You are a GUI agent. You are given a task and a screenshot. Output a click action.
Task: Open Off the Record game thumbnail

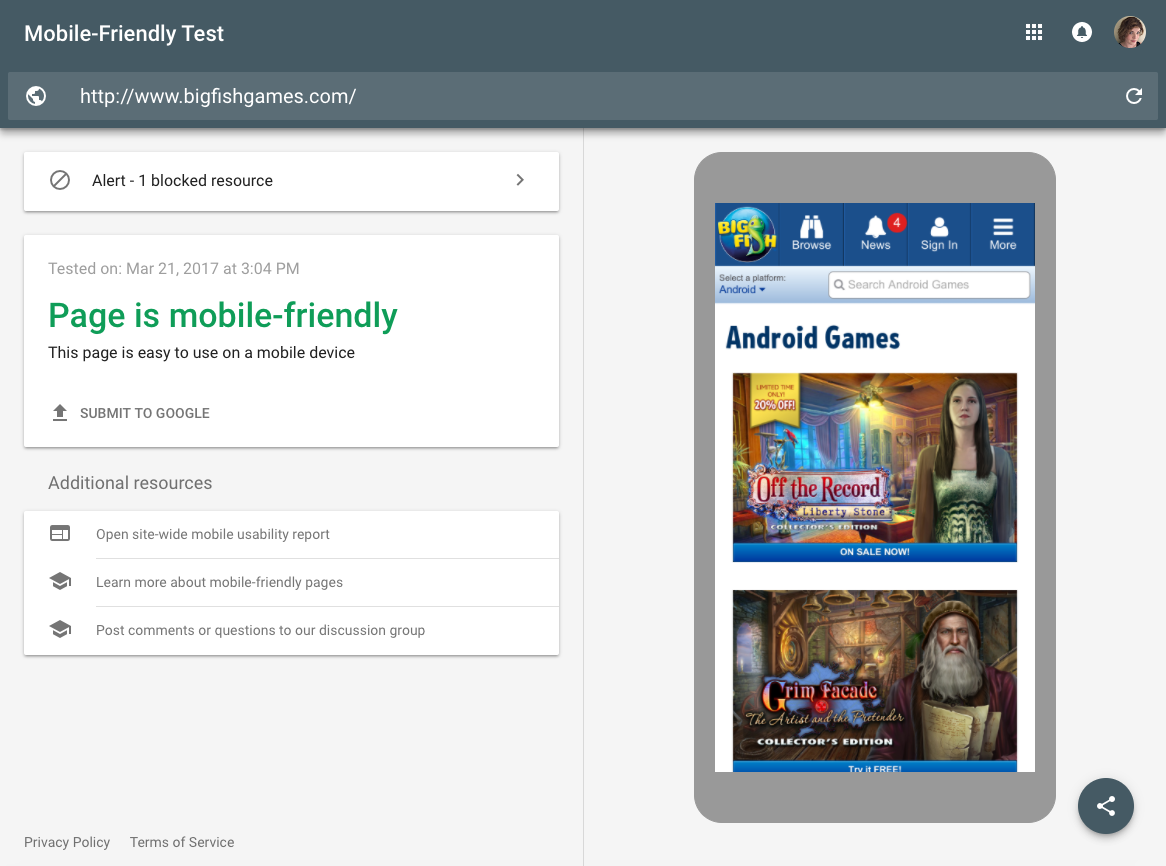click(874, 467)
